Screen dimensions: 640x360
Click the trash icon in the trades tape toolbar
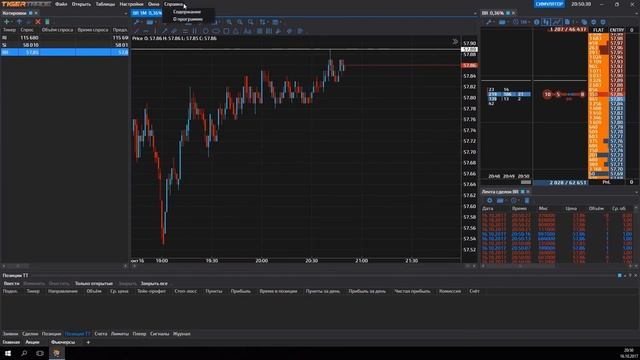tap(527, 200)
